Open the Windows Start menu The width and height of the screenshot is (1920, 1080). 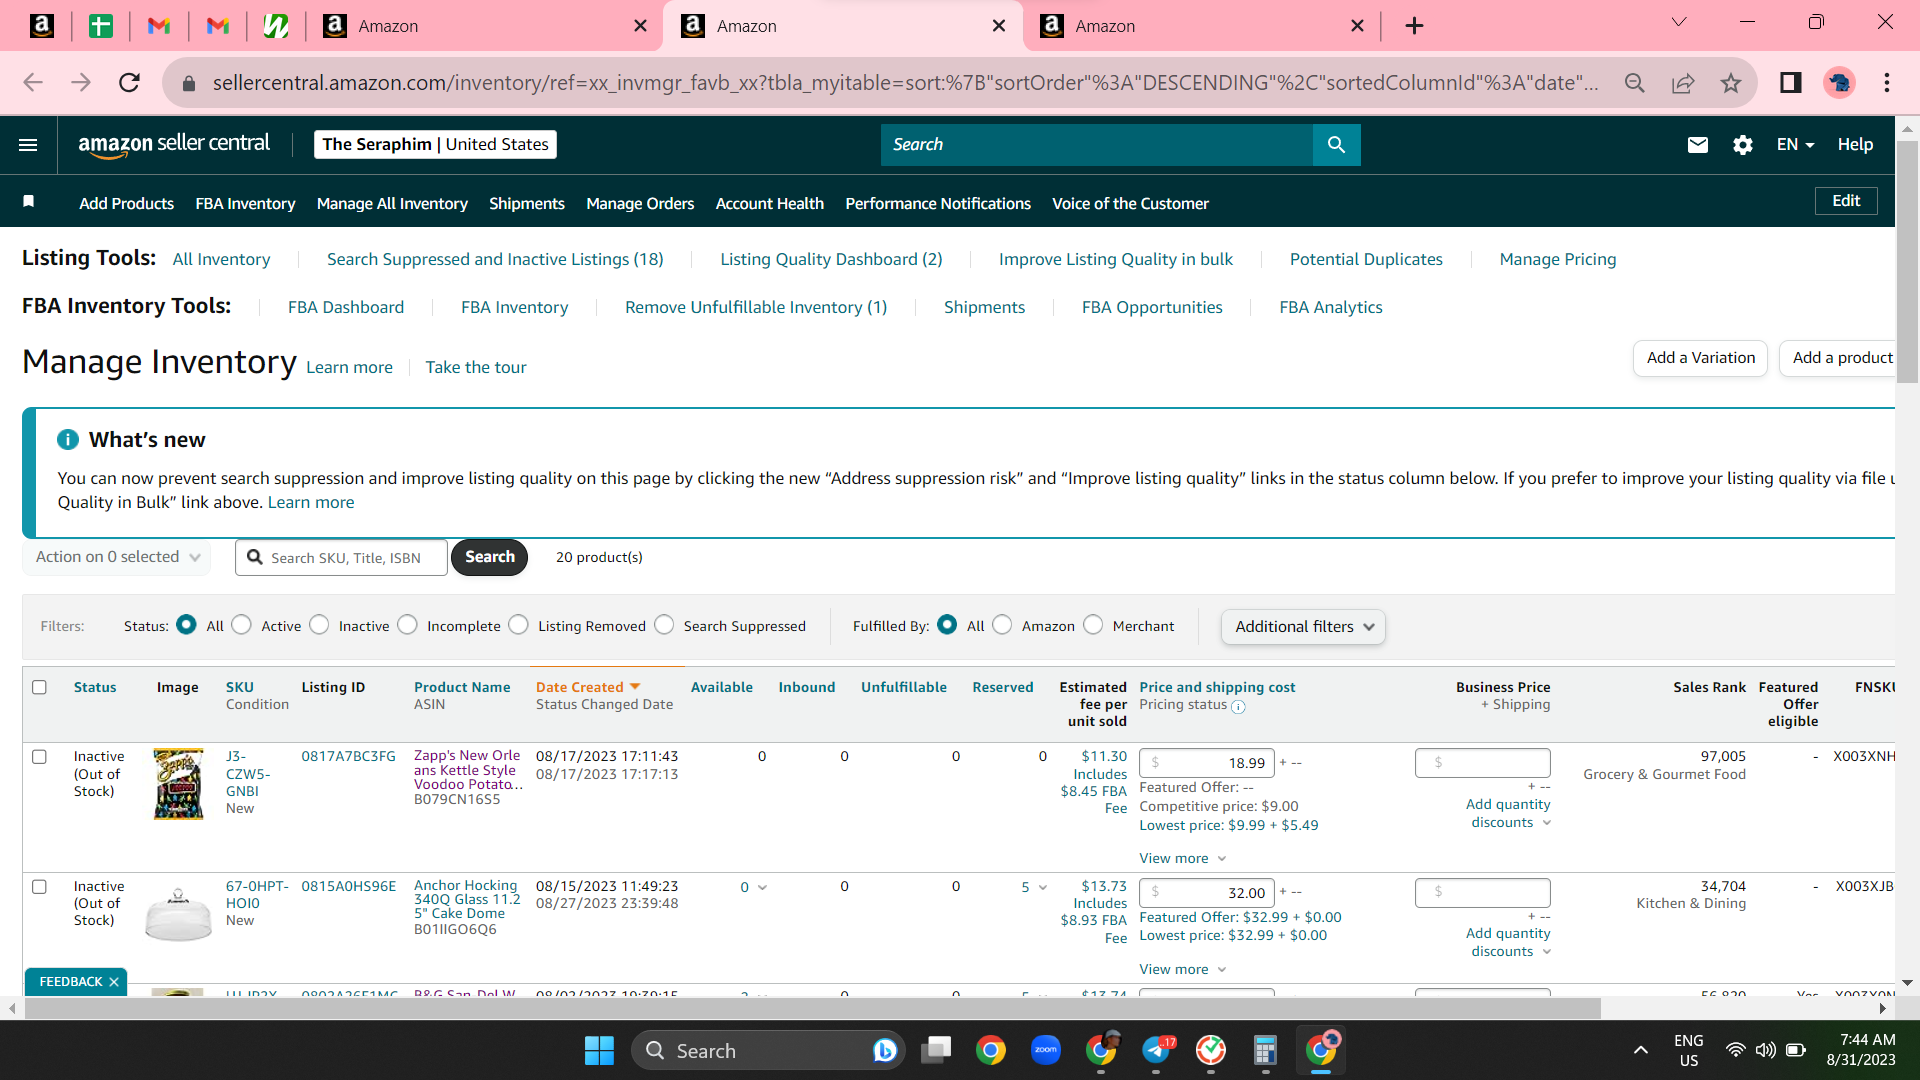[599, 1051]
